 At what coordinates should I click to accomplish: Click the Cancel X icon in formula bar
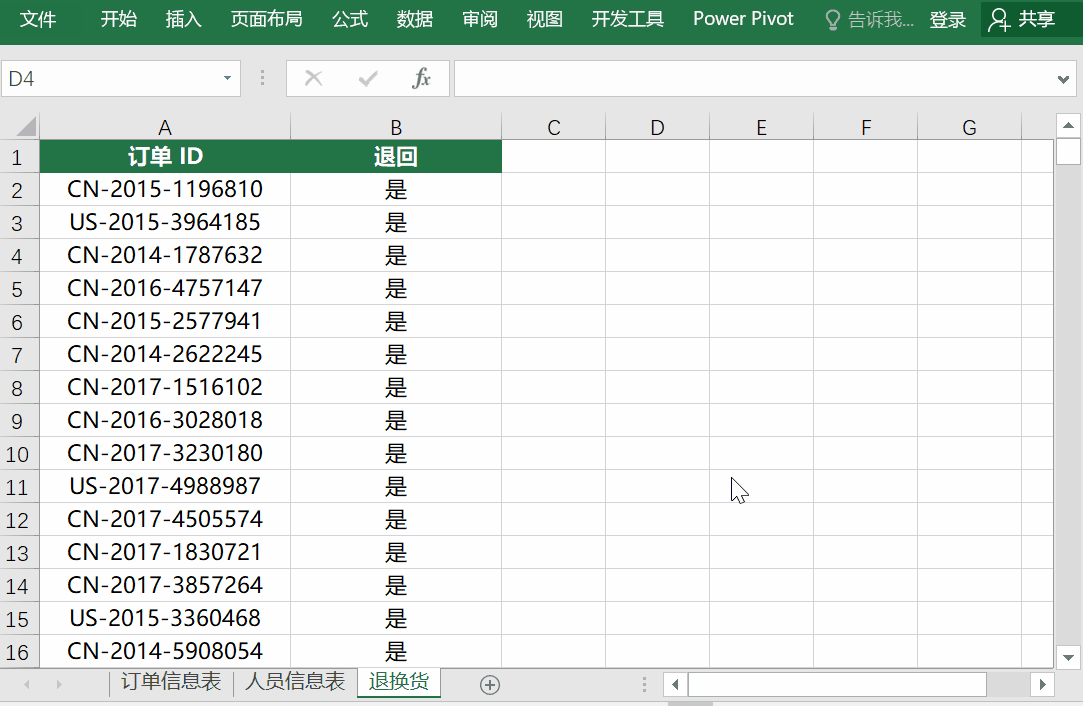(x=314, y=78)
